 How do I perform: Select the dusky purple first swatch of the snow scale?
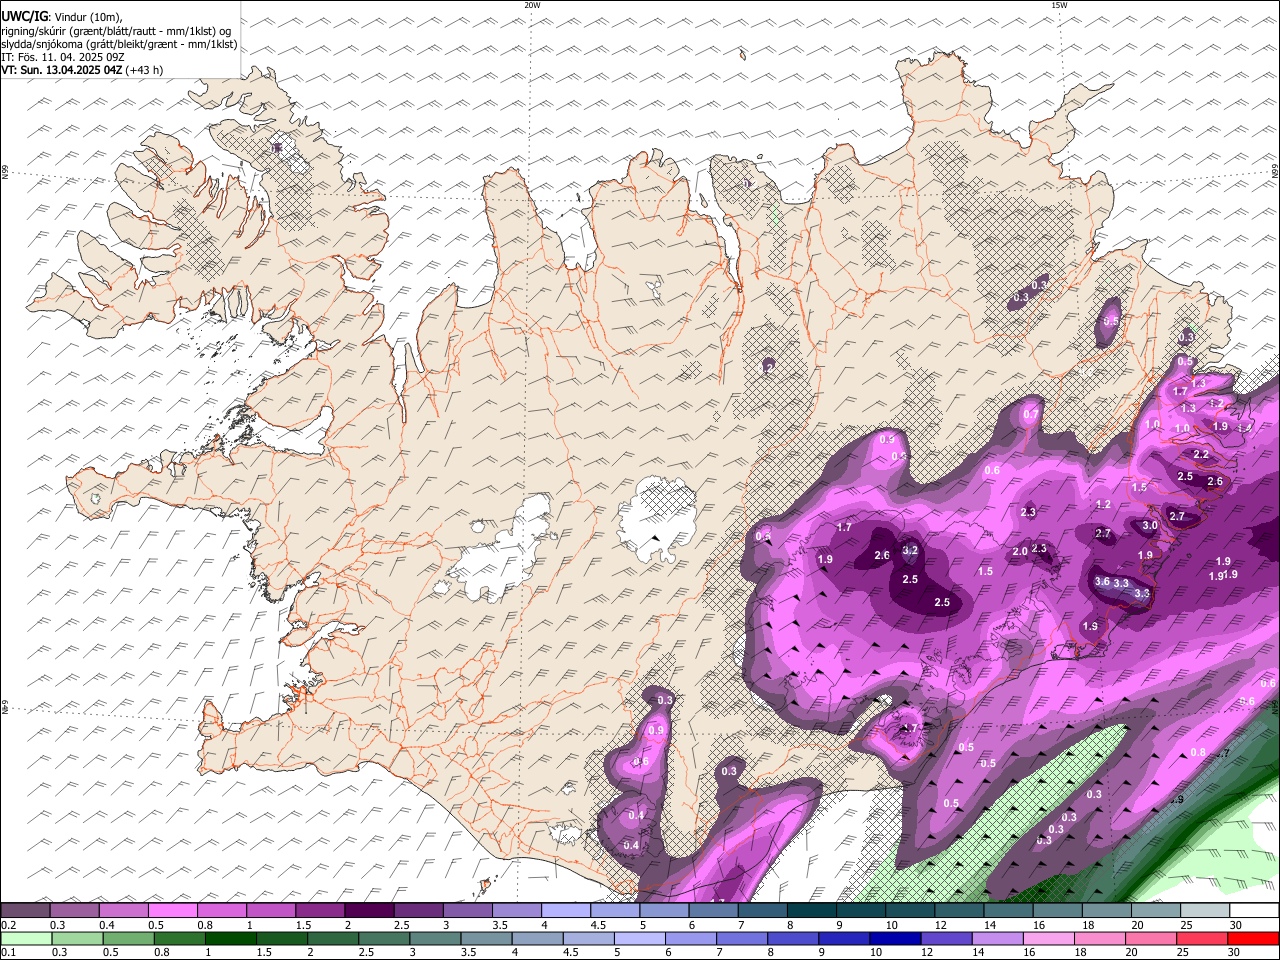click(x=25, y=910)
